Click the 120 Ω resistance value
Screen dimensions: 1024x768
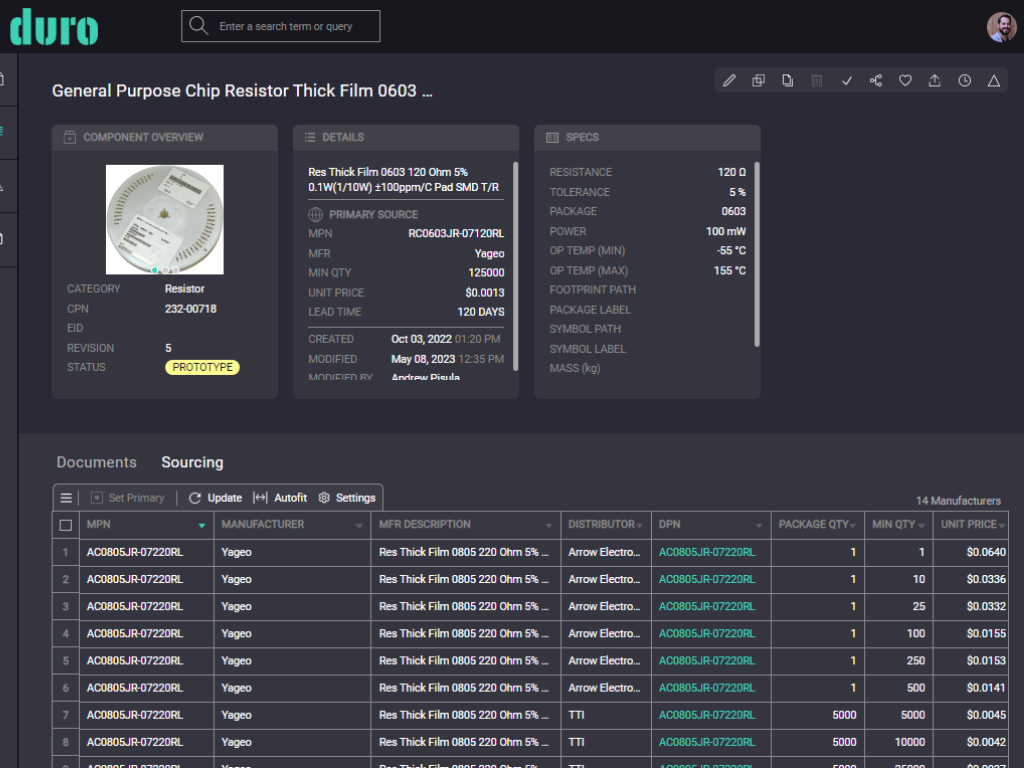(x=731, y=172)
